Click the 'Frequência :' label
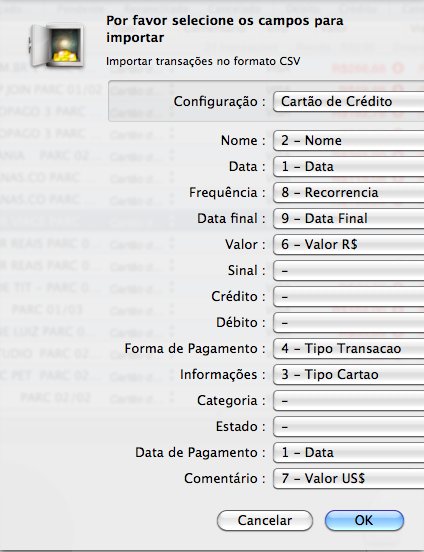 (x=227, y=193)
